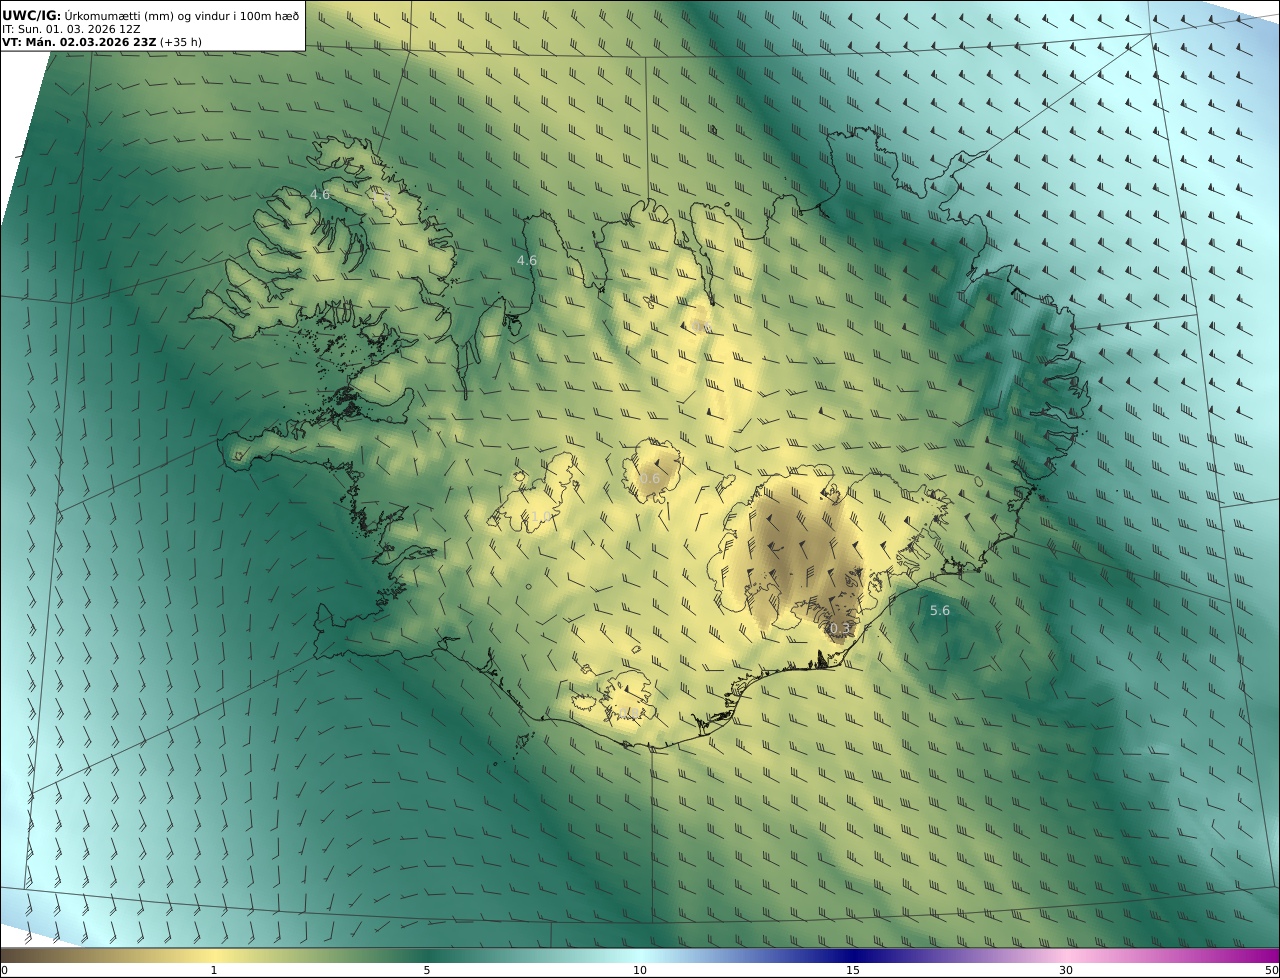Click the colorbar tick label 15
Image resolution: width=1280 pixels, height=978 pixels.
pos(853,970)
